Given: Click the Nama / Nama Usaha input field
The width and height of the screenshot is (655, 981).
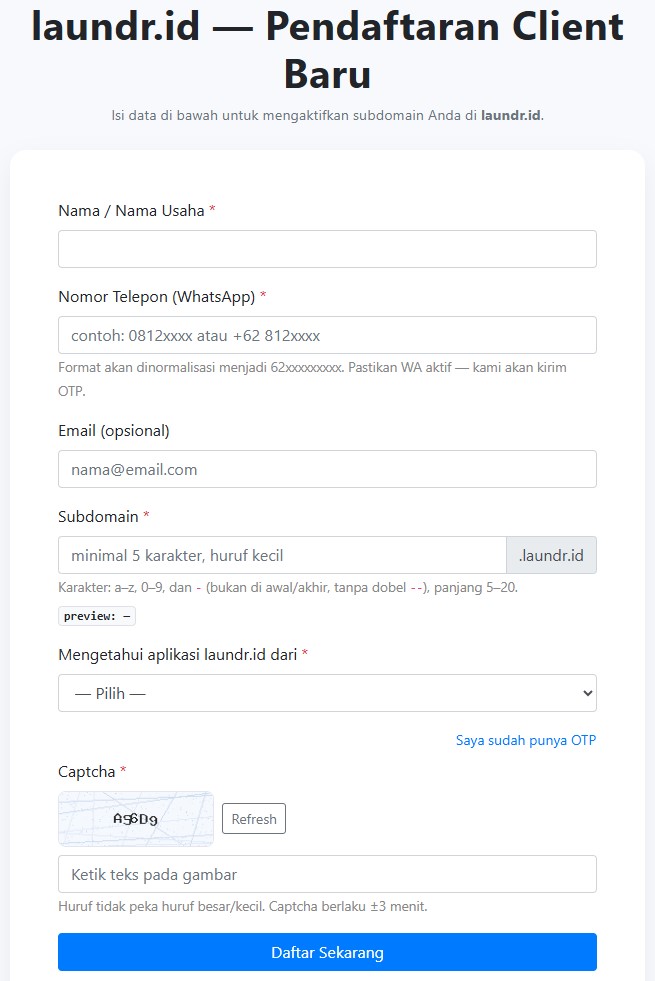Looking at the screenshot, I should point(327,249).
